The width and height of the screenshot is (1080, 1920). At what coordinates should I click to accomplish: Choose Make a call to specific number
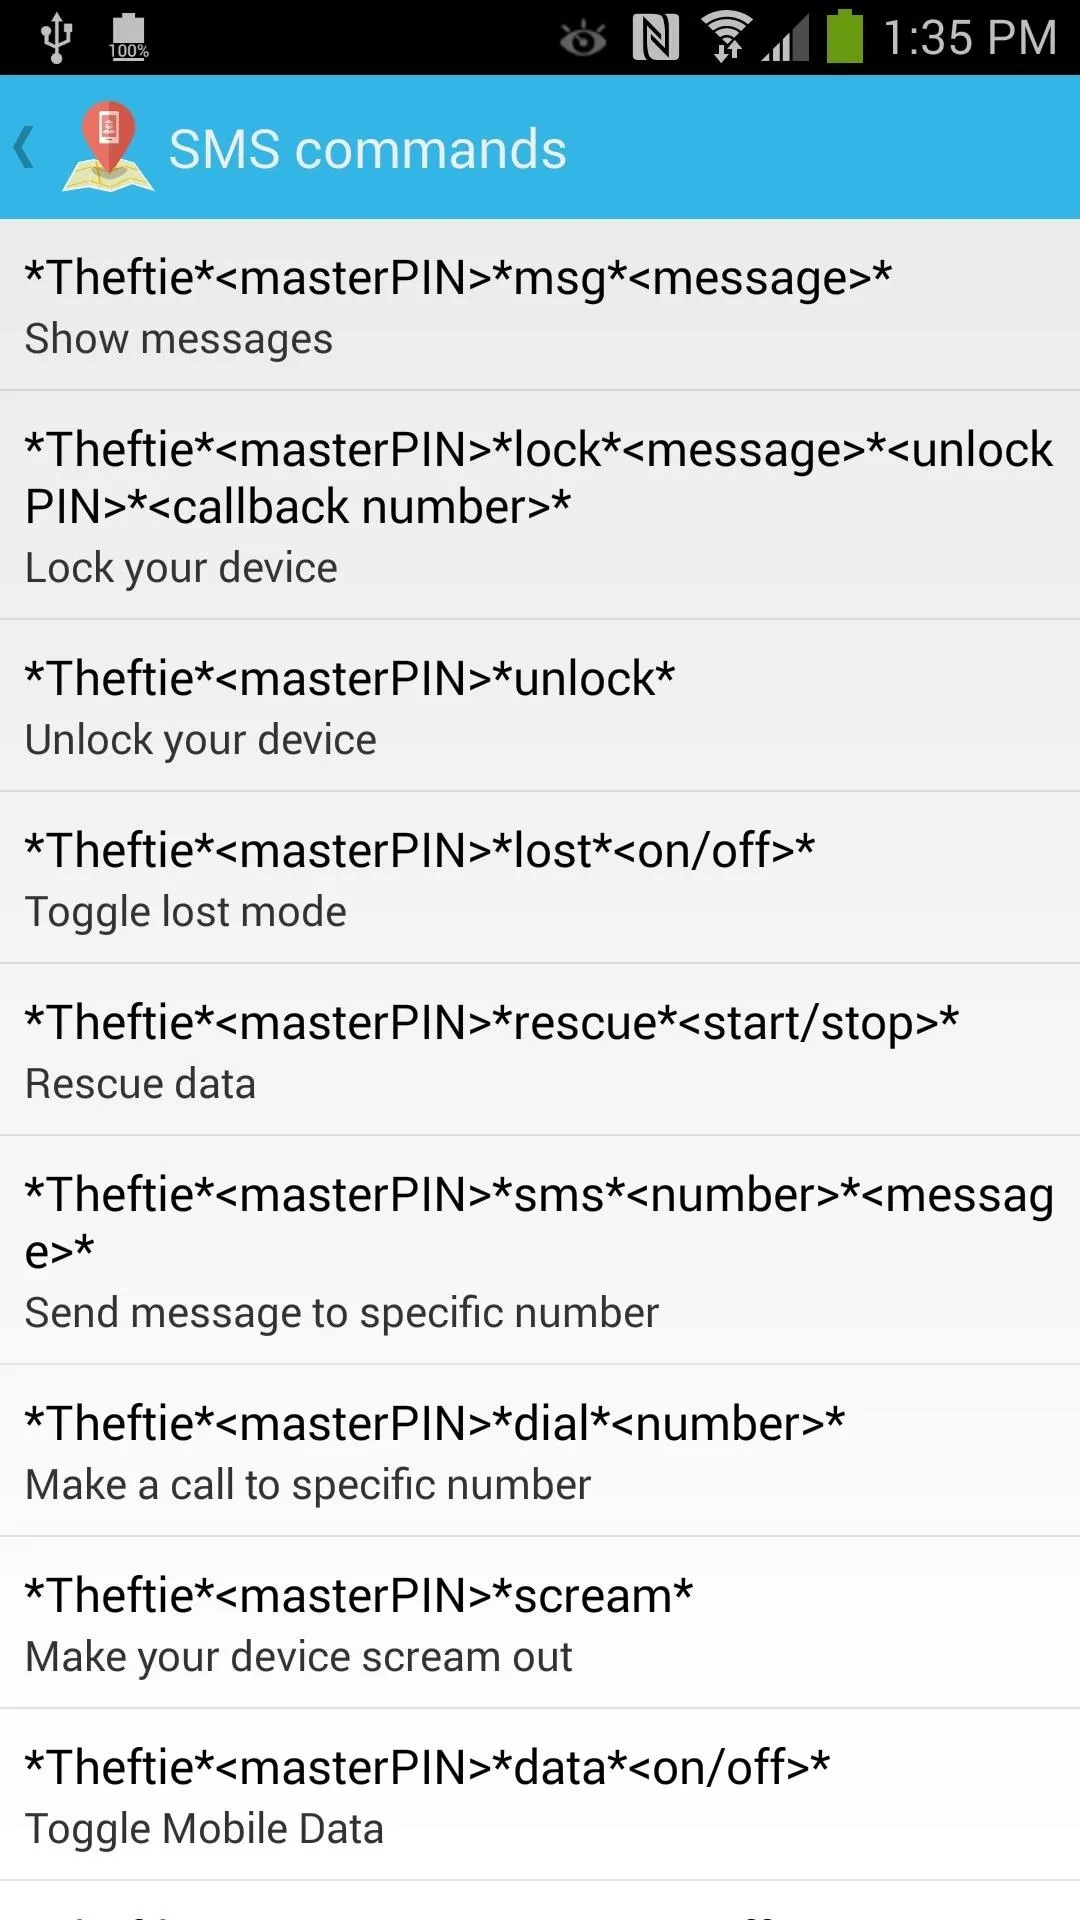[540, 1451]
